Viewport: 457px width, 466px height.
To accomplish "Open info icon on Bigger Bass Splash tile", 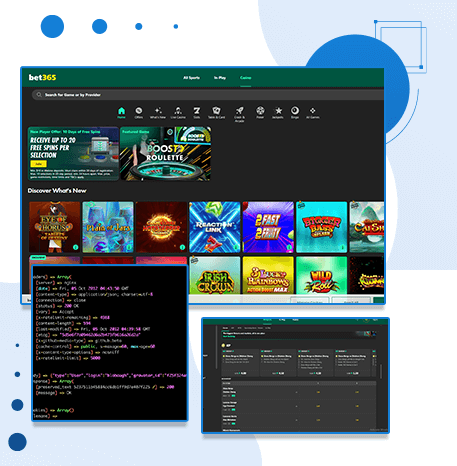I will [x=342, y=247].
